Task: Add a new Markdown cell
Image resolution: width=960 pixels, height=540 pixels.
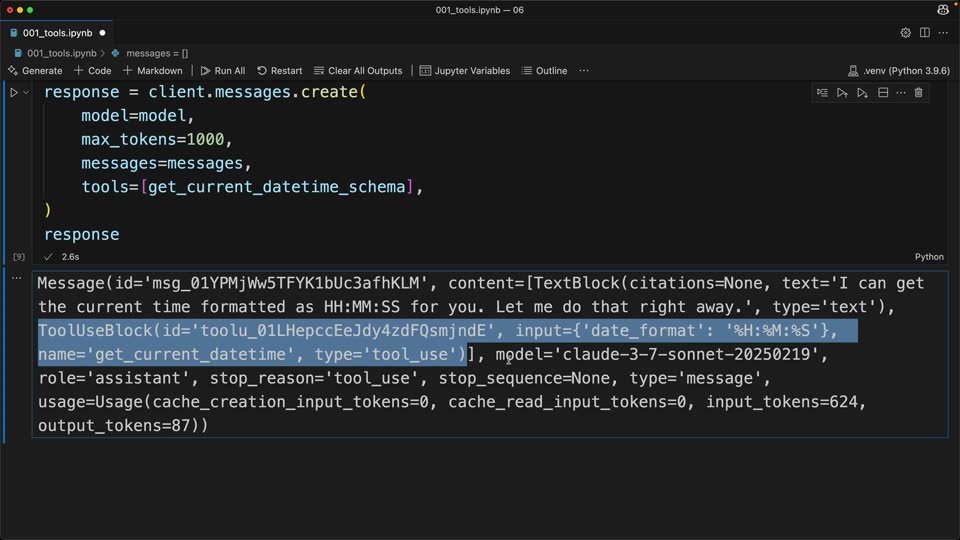Action: 152,71
